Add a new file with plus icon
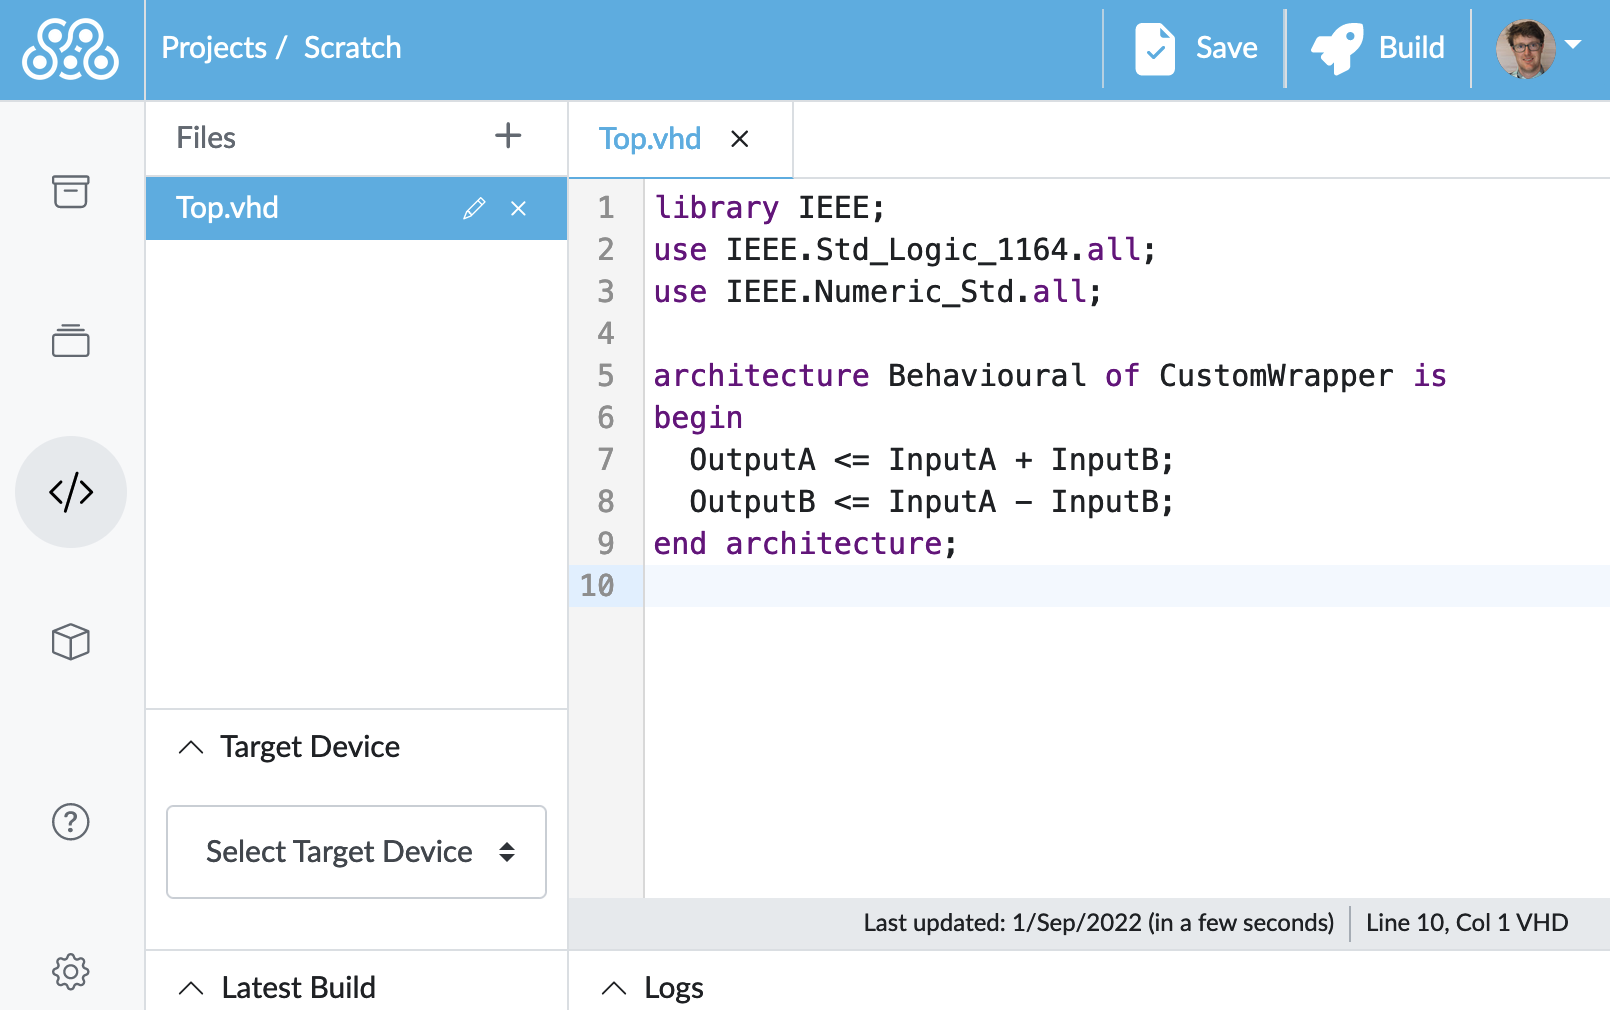 (x=508, y=136)
